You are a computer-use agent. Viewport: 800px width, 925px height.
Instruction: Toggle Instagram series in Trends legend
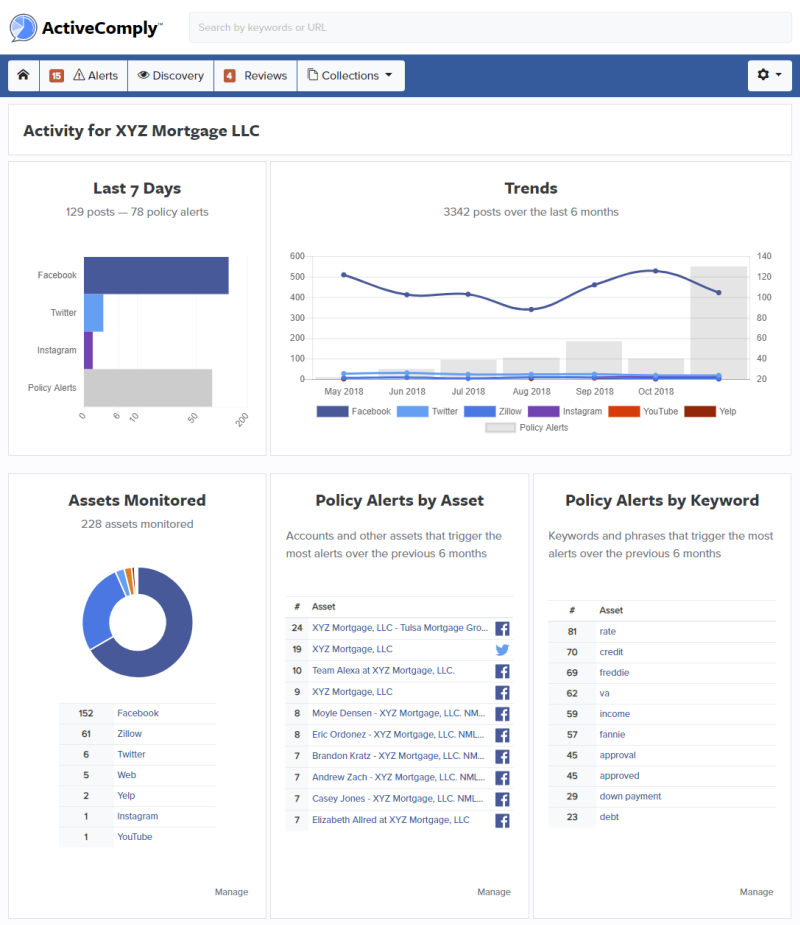pos(565,411)
